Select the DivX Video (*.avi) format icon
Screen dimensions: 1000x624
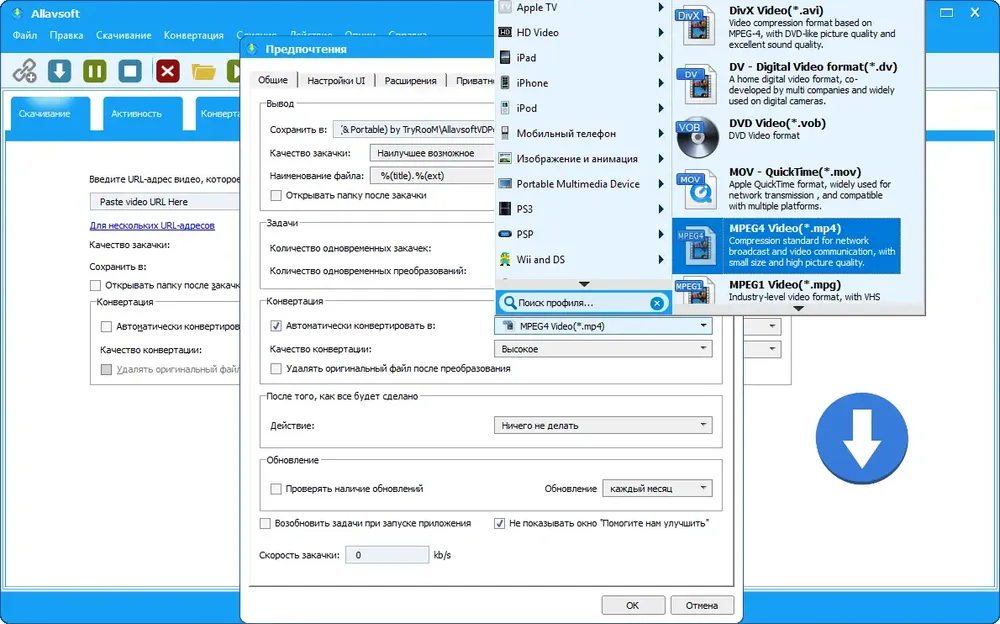point(696,26)
